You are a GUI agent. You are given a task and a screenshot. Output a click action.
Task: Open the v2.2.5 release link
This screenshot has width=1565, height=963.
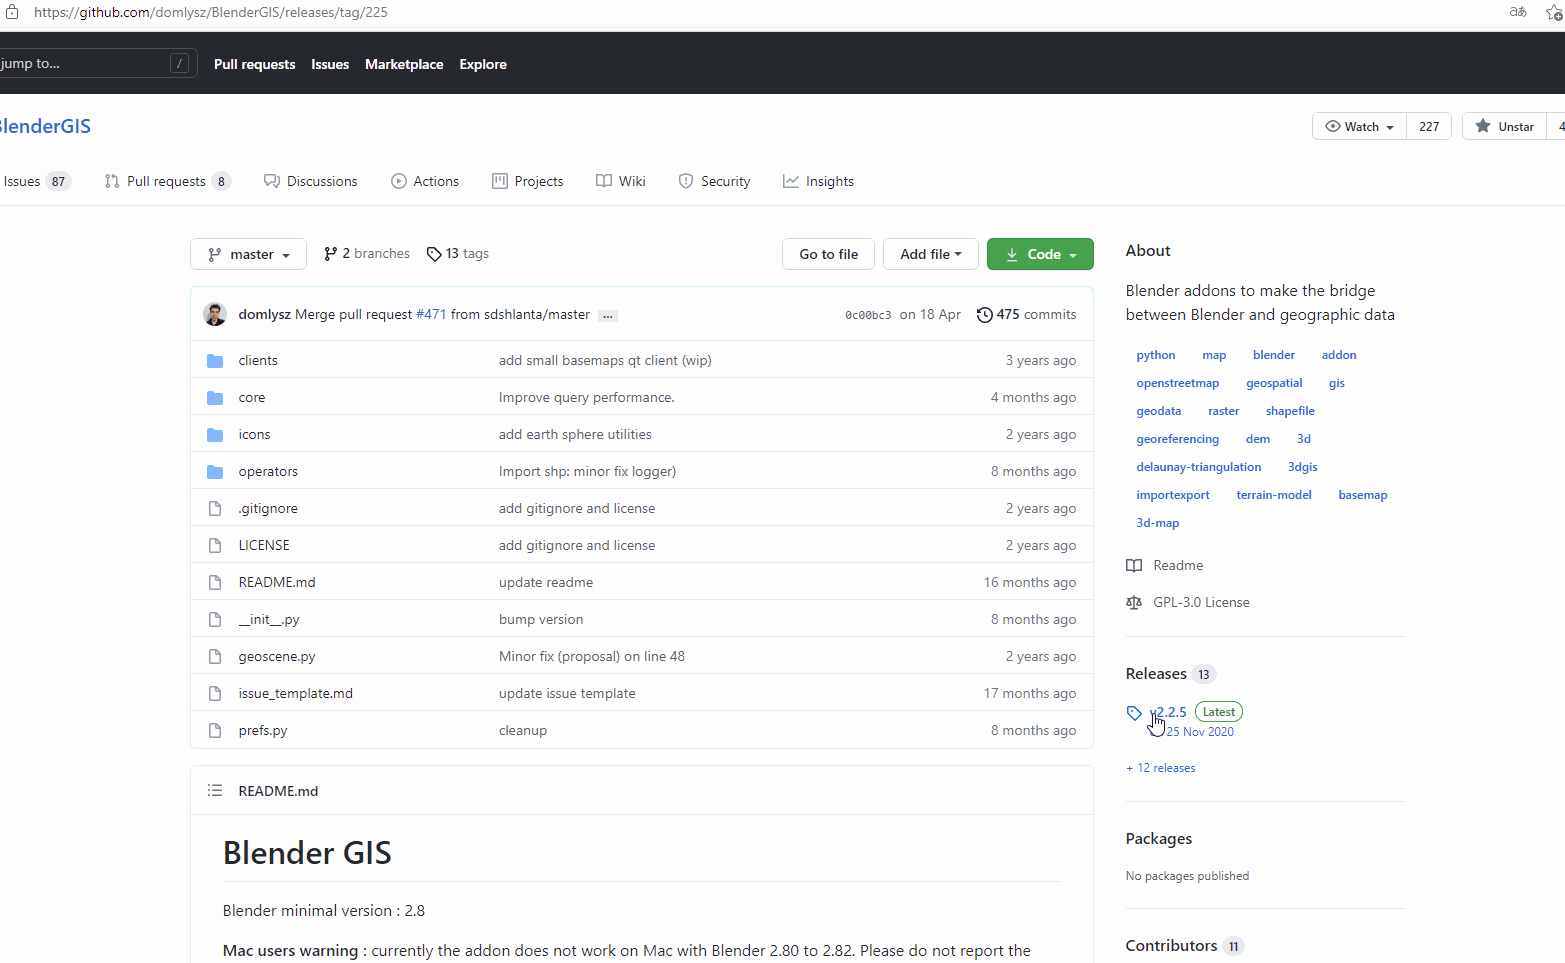coord(1168,712)
